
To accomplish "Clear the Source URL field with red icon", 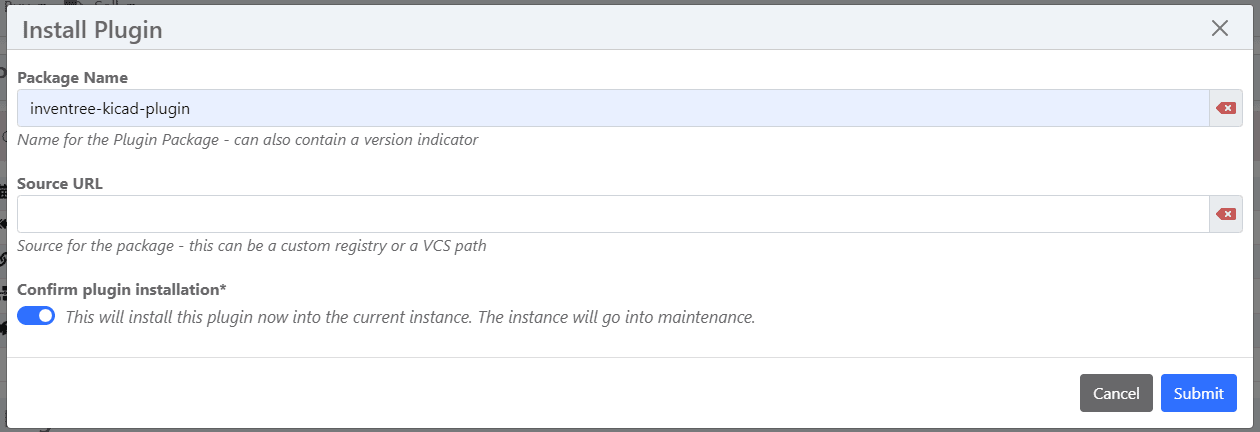I will tap(1225, 214).
